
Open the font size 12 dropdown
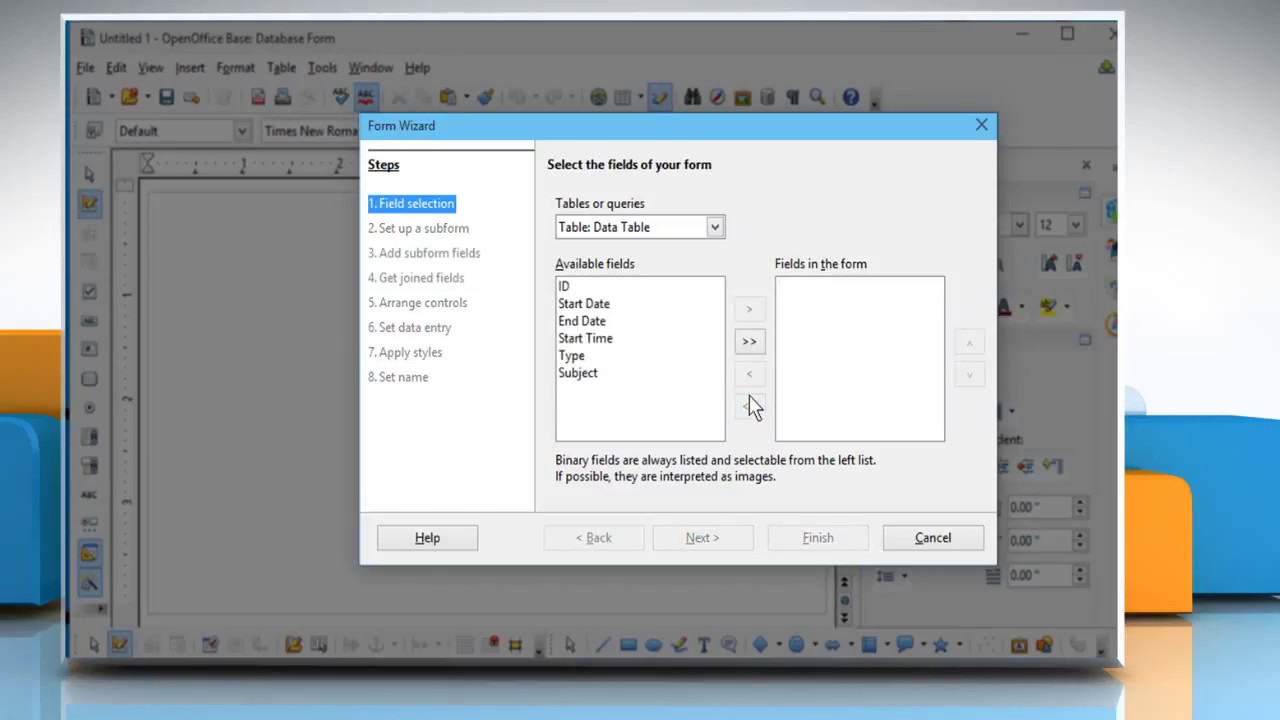pyautogui.click(x=1076, y=225)
